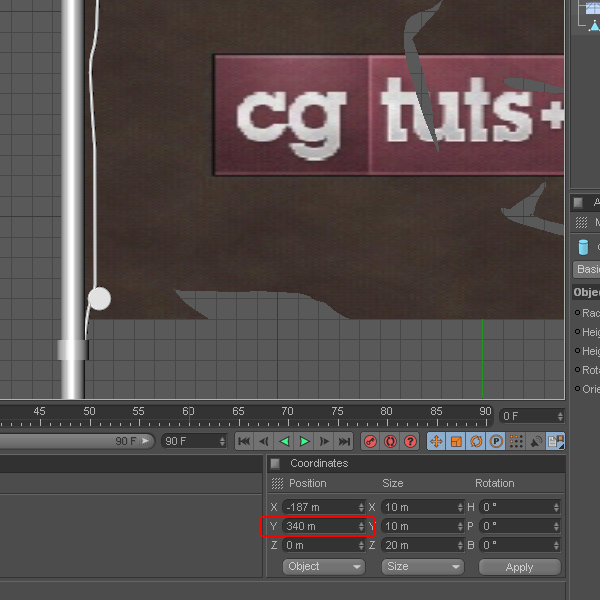The image size is (600, 600).
Task: Select the flagpole clamp cylinder in viewport
Action: pos(73,350)
